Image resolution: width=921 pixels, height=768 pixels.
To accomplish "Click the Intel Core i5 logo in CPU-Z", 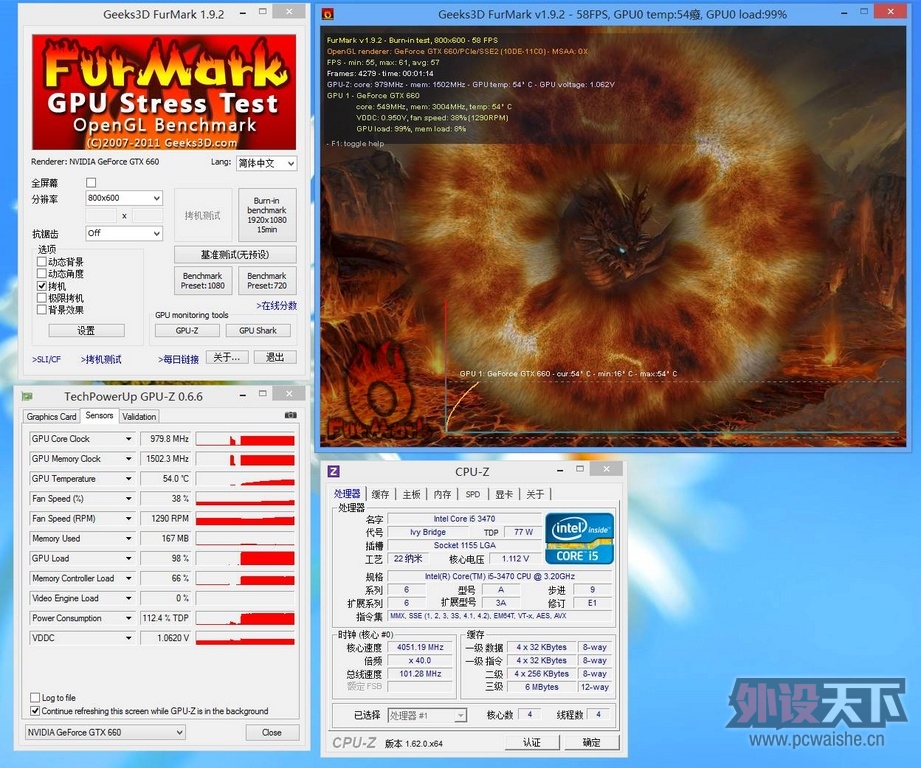I will coord(579,538).
